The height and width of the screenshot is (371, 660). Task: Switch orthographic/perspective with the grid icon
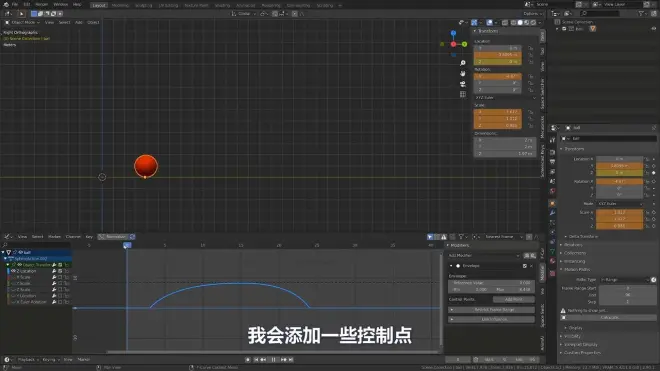click(463, 94)
